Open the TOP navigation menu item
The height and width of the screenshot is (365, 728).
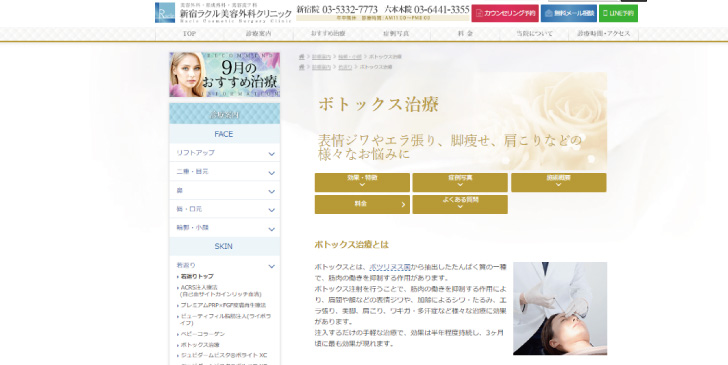point(189,34)
